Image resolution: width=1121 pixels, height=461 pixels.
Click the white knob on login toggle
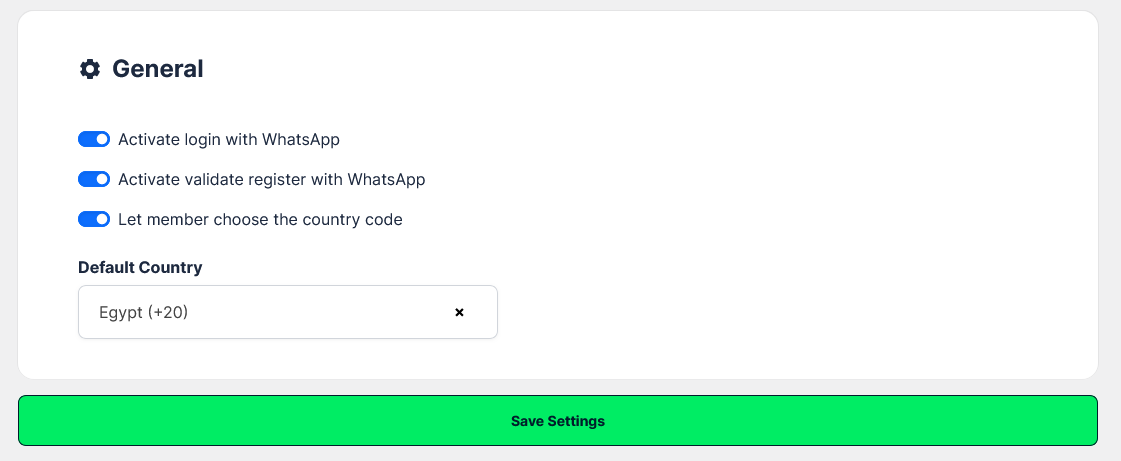(102, 139)
